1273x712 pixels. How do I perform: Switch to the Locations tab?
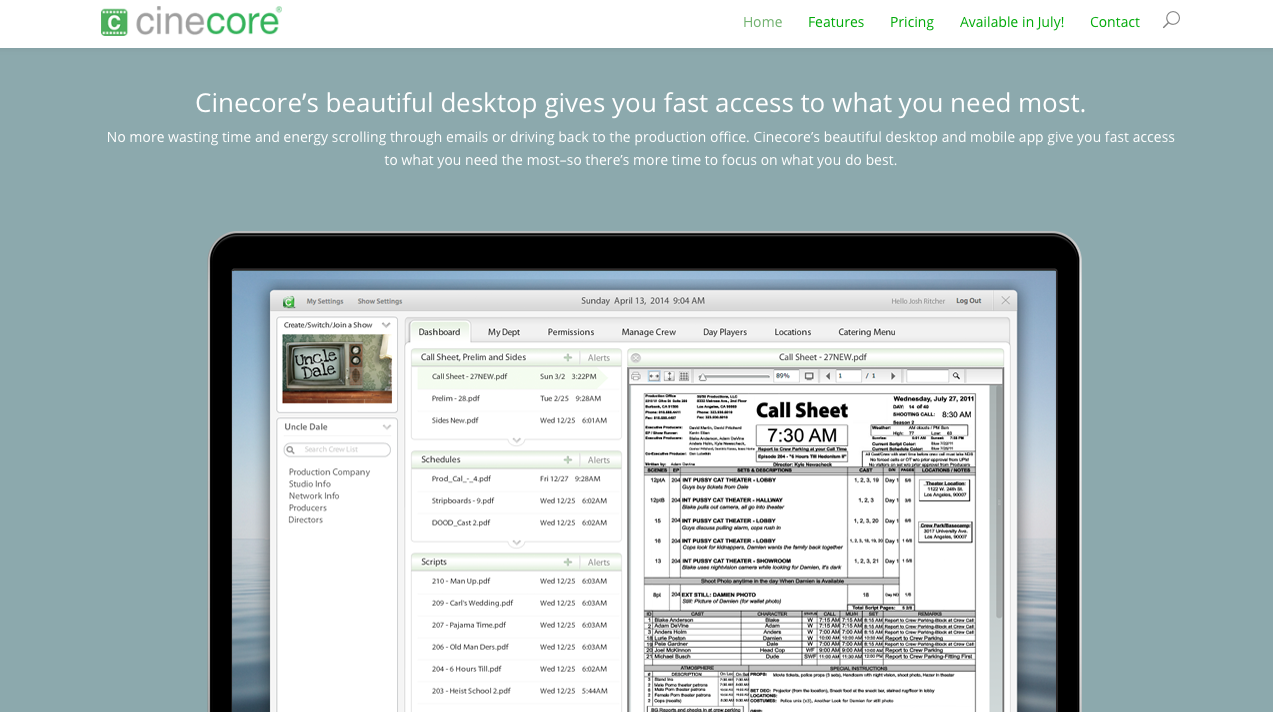(x=793, y=332)
